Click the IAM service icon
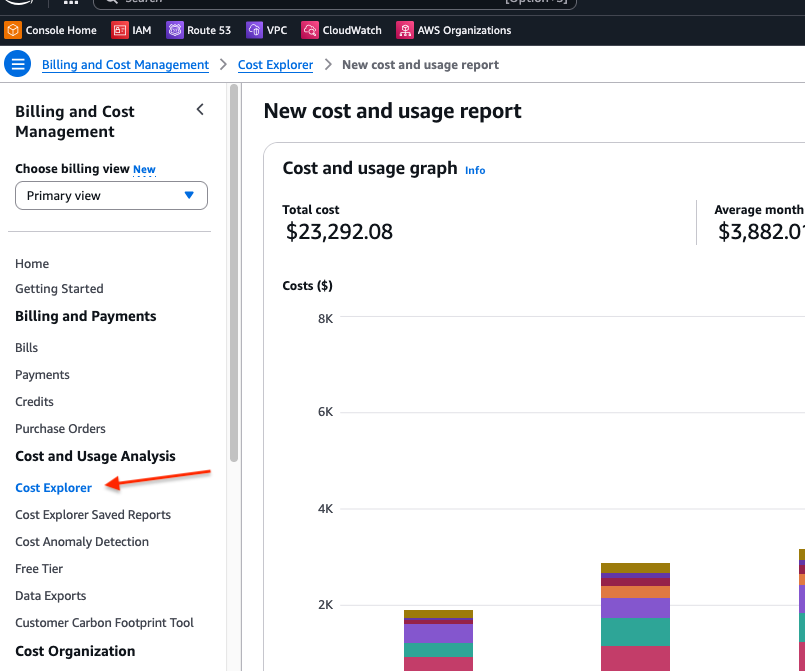This screenshot has width=805, height=671. (x=120, y=30)
